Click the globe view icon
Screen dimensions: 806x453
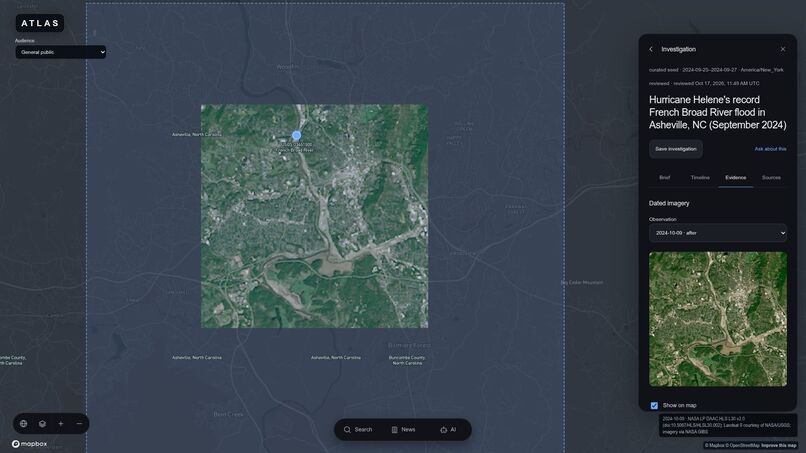pos(24,424)
